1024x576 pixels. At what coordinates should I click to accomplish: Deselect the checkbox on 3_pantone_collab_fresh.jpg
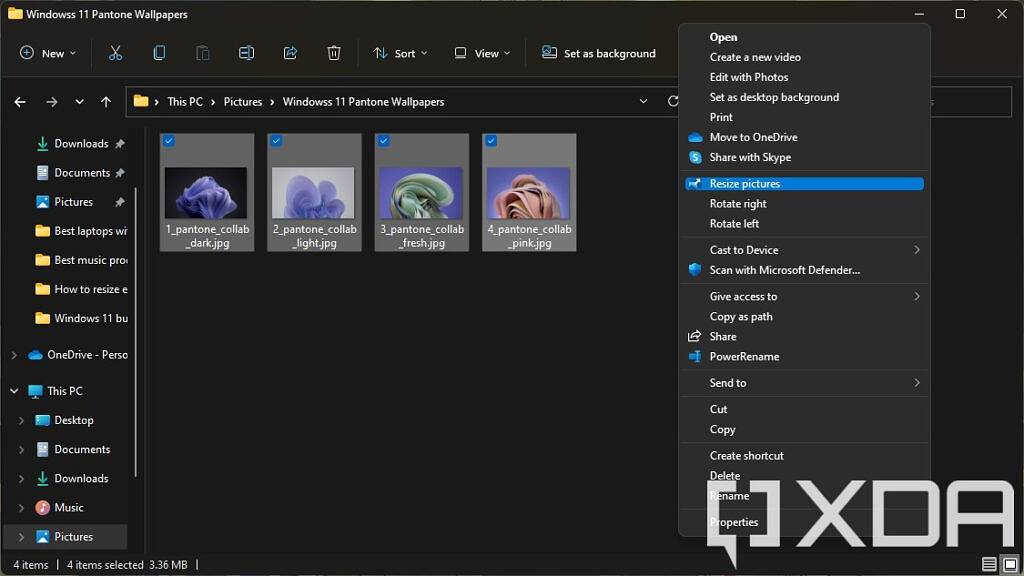point(383,141)
